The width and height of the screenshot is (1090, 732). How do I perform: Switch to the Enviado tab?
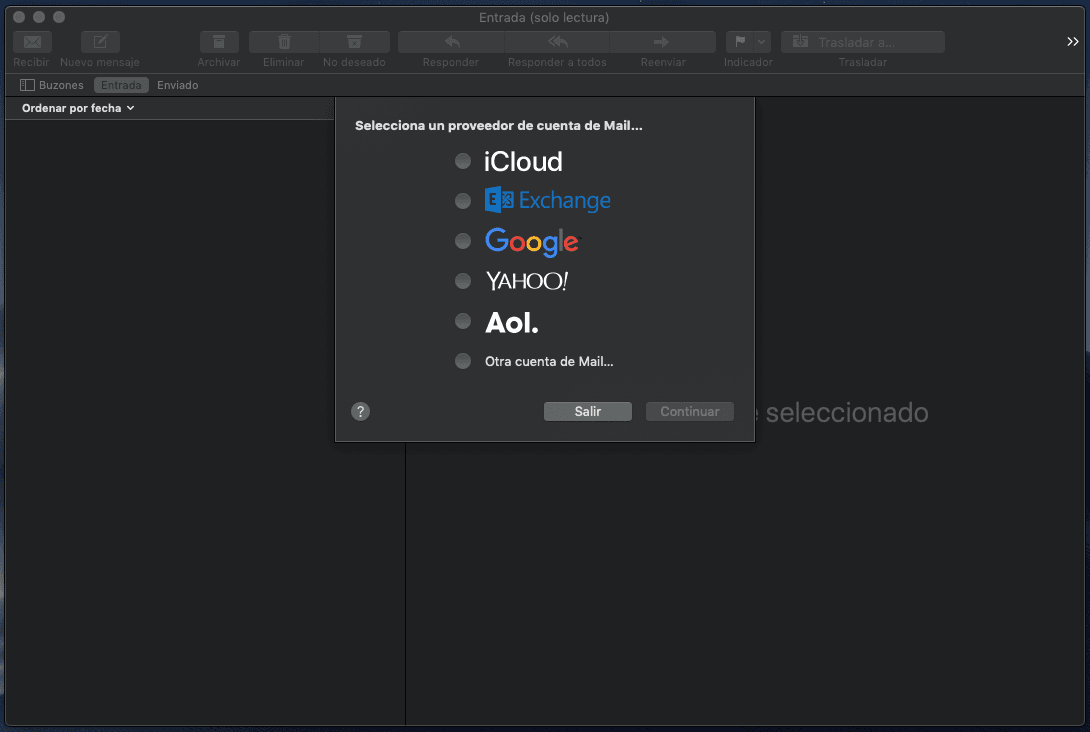point(178,85)
